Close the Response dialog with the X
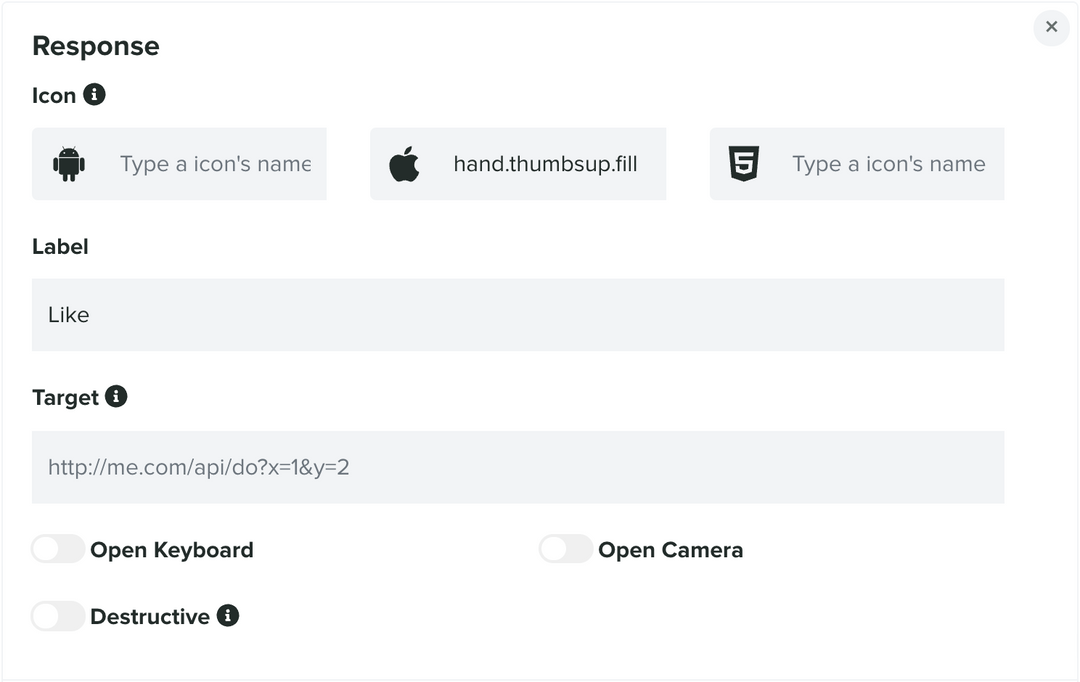The height and width of the screenshot is (682, 1080). [x=1051, y=27]
